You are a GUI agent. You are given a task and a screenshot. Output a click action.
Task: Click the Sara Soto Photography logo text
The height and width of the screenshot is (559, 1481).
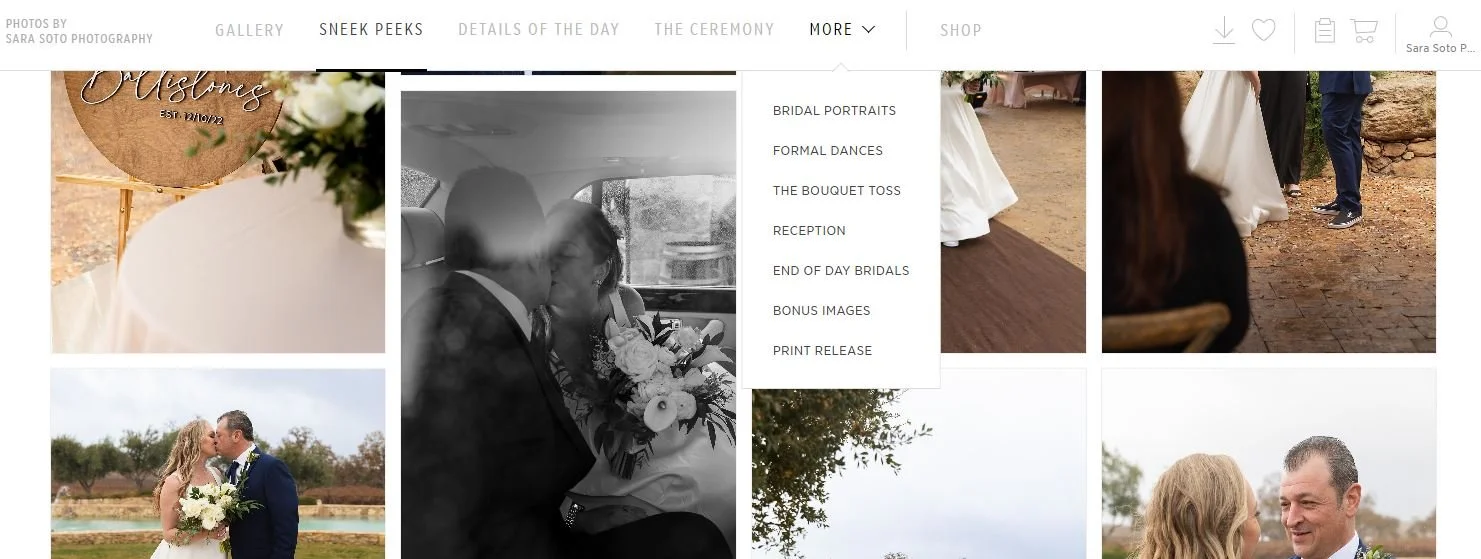coord(79,31)
